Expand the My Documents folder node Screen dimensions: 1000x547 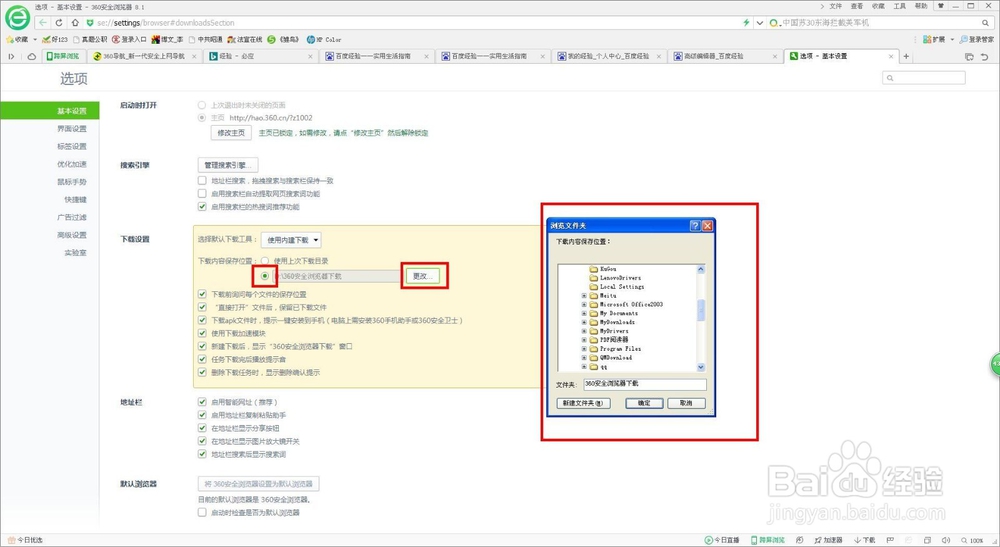pyautogui.click(x=584, y=314)
